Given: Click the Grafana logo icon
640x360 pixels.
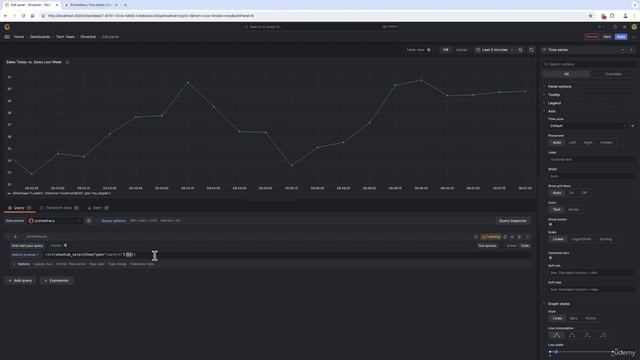Looking at the screenshot, I should [x=7, y=27].
